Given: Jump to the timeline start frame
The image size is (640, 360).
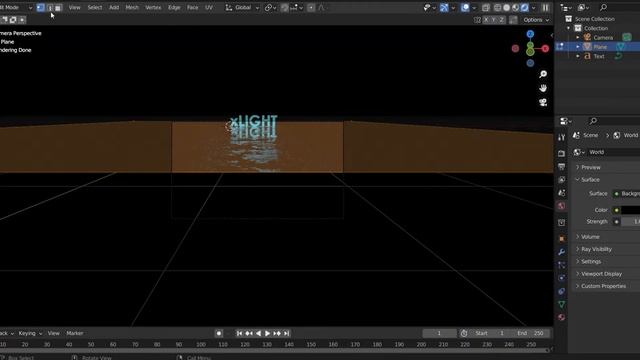Looking at the screenshot, I should (x=239, y=333).
